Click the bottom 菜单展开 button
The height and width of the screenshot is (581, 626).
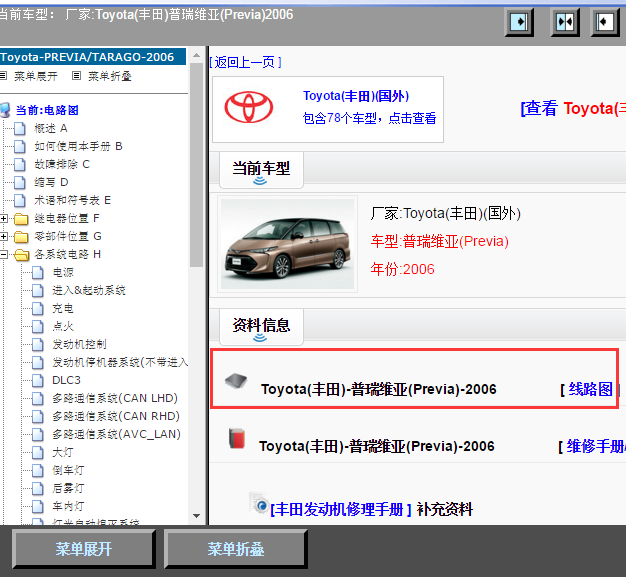pos(84,550)
